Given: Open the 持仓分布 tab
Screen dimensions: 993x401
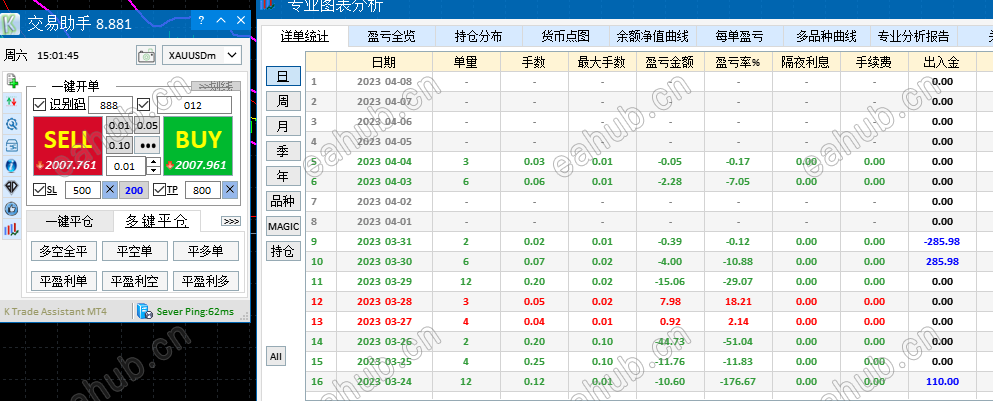Looking at the screenshot, I should pyautogui.click(x=479, y=36).
